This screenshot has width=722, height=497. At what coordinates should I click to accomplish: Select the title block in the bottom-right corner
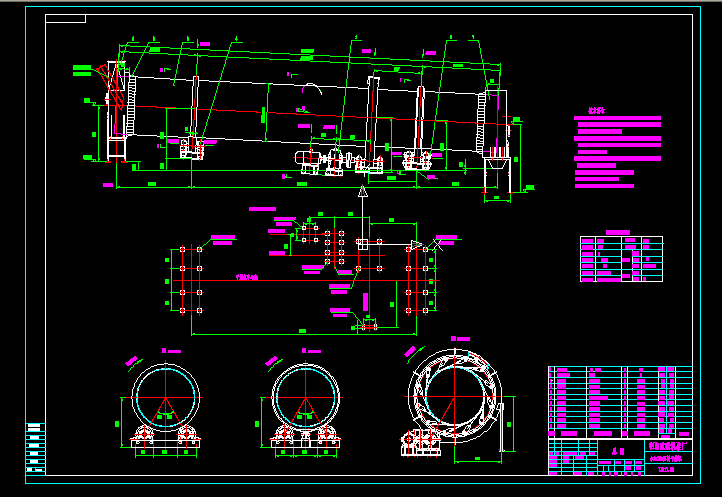point(619,455)
